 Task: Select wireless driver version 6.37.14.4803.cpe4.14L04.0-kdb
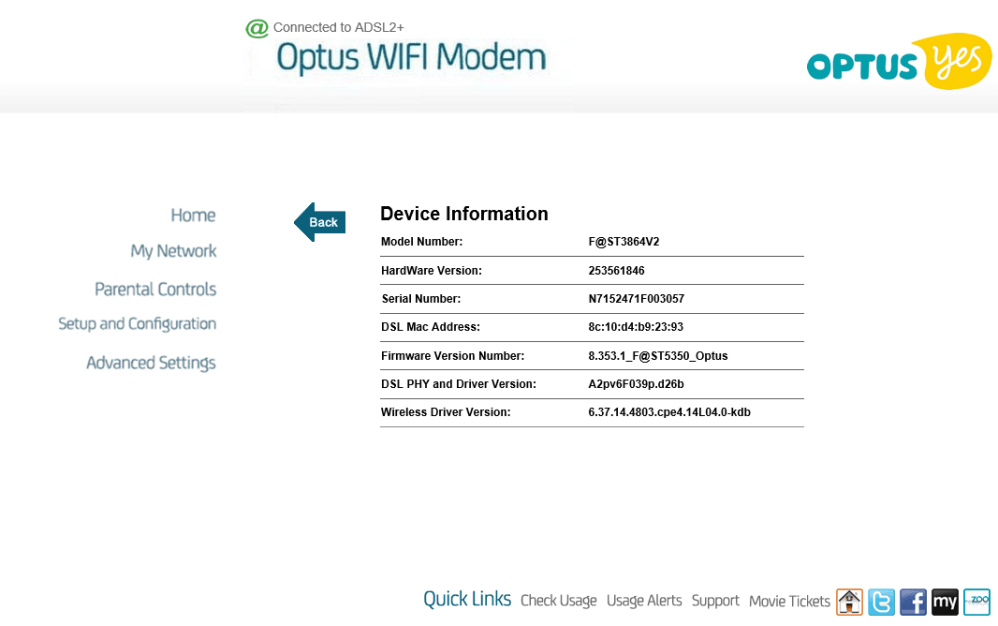pyautogui.click(x=670, y=412)
